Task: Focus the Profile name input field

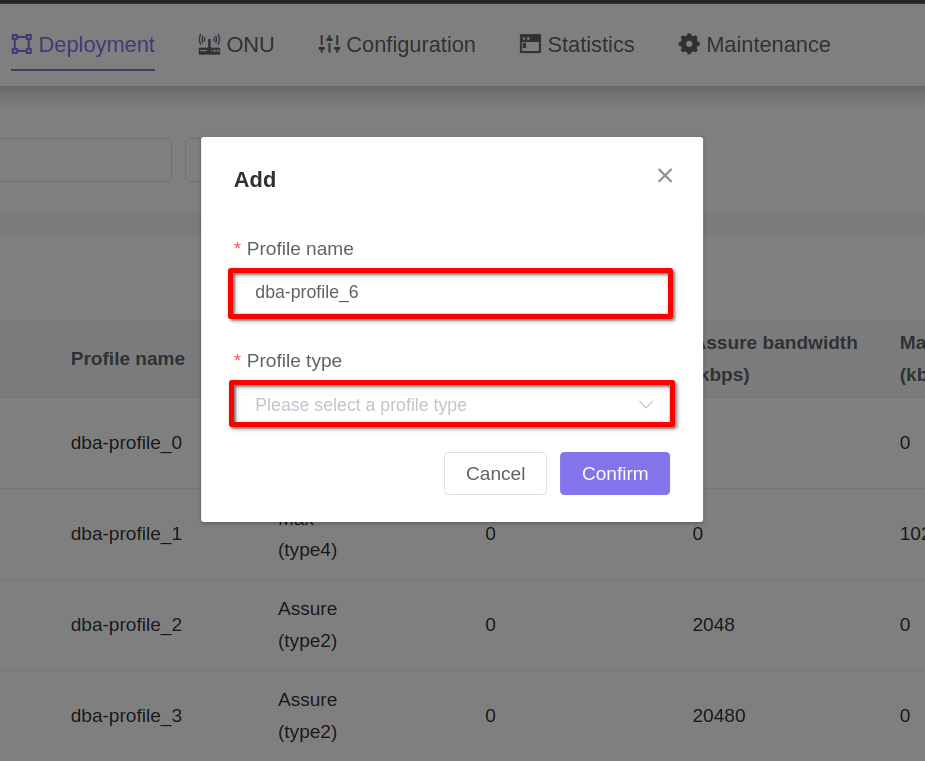Action: [450, 293]
